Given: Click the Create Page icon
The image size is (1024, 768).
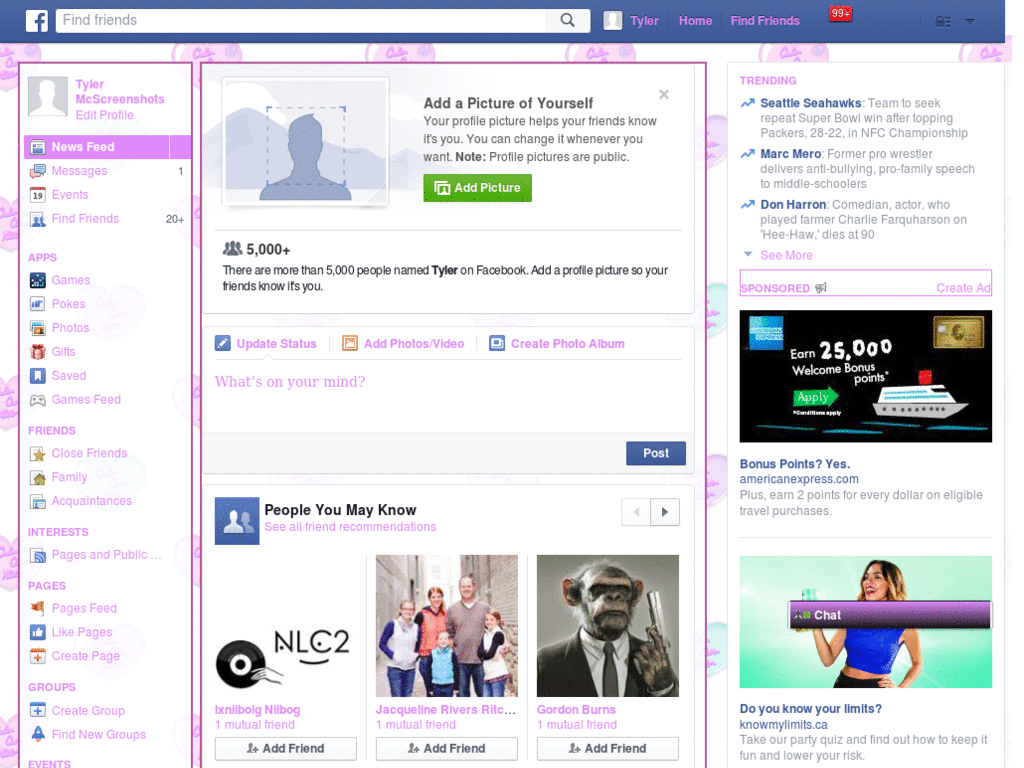Looking at the screenshot, I should point(38,656).
